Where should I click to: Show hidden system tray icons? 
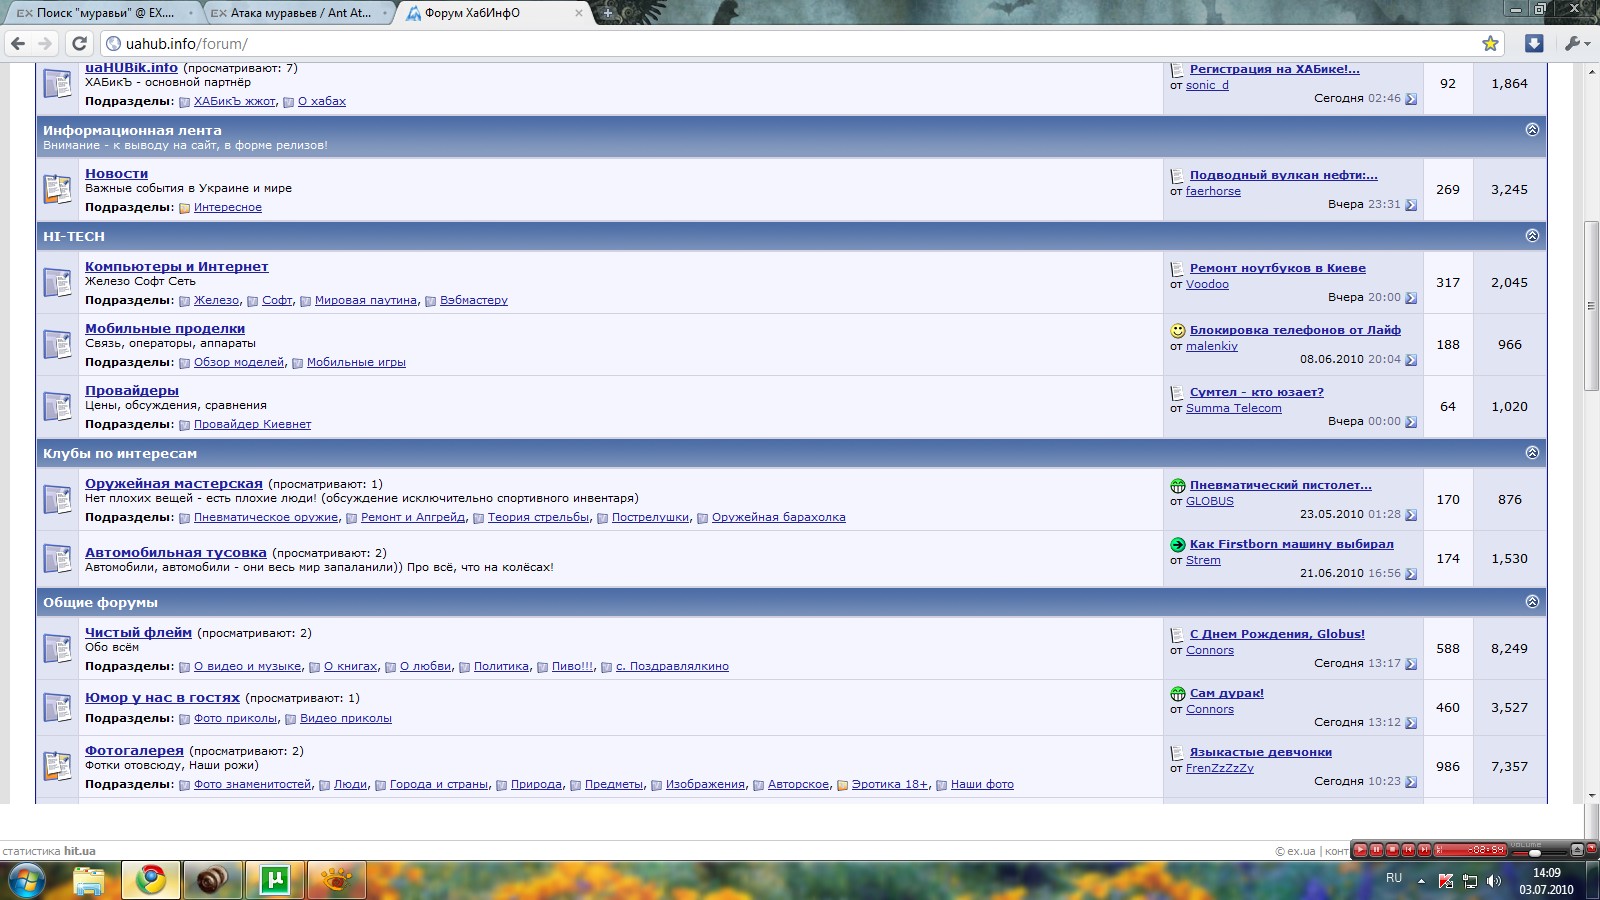1421,881
